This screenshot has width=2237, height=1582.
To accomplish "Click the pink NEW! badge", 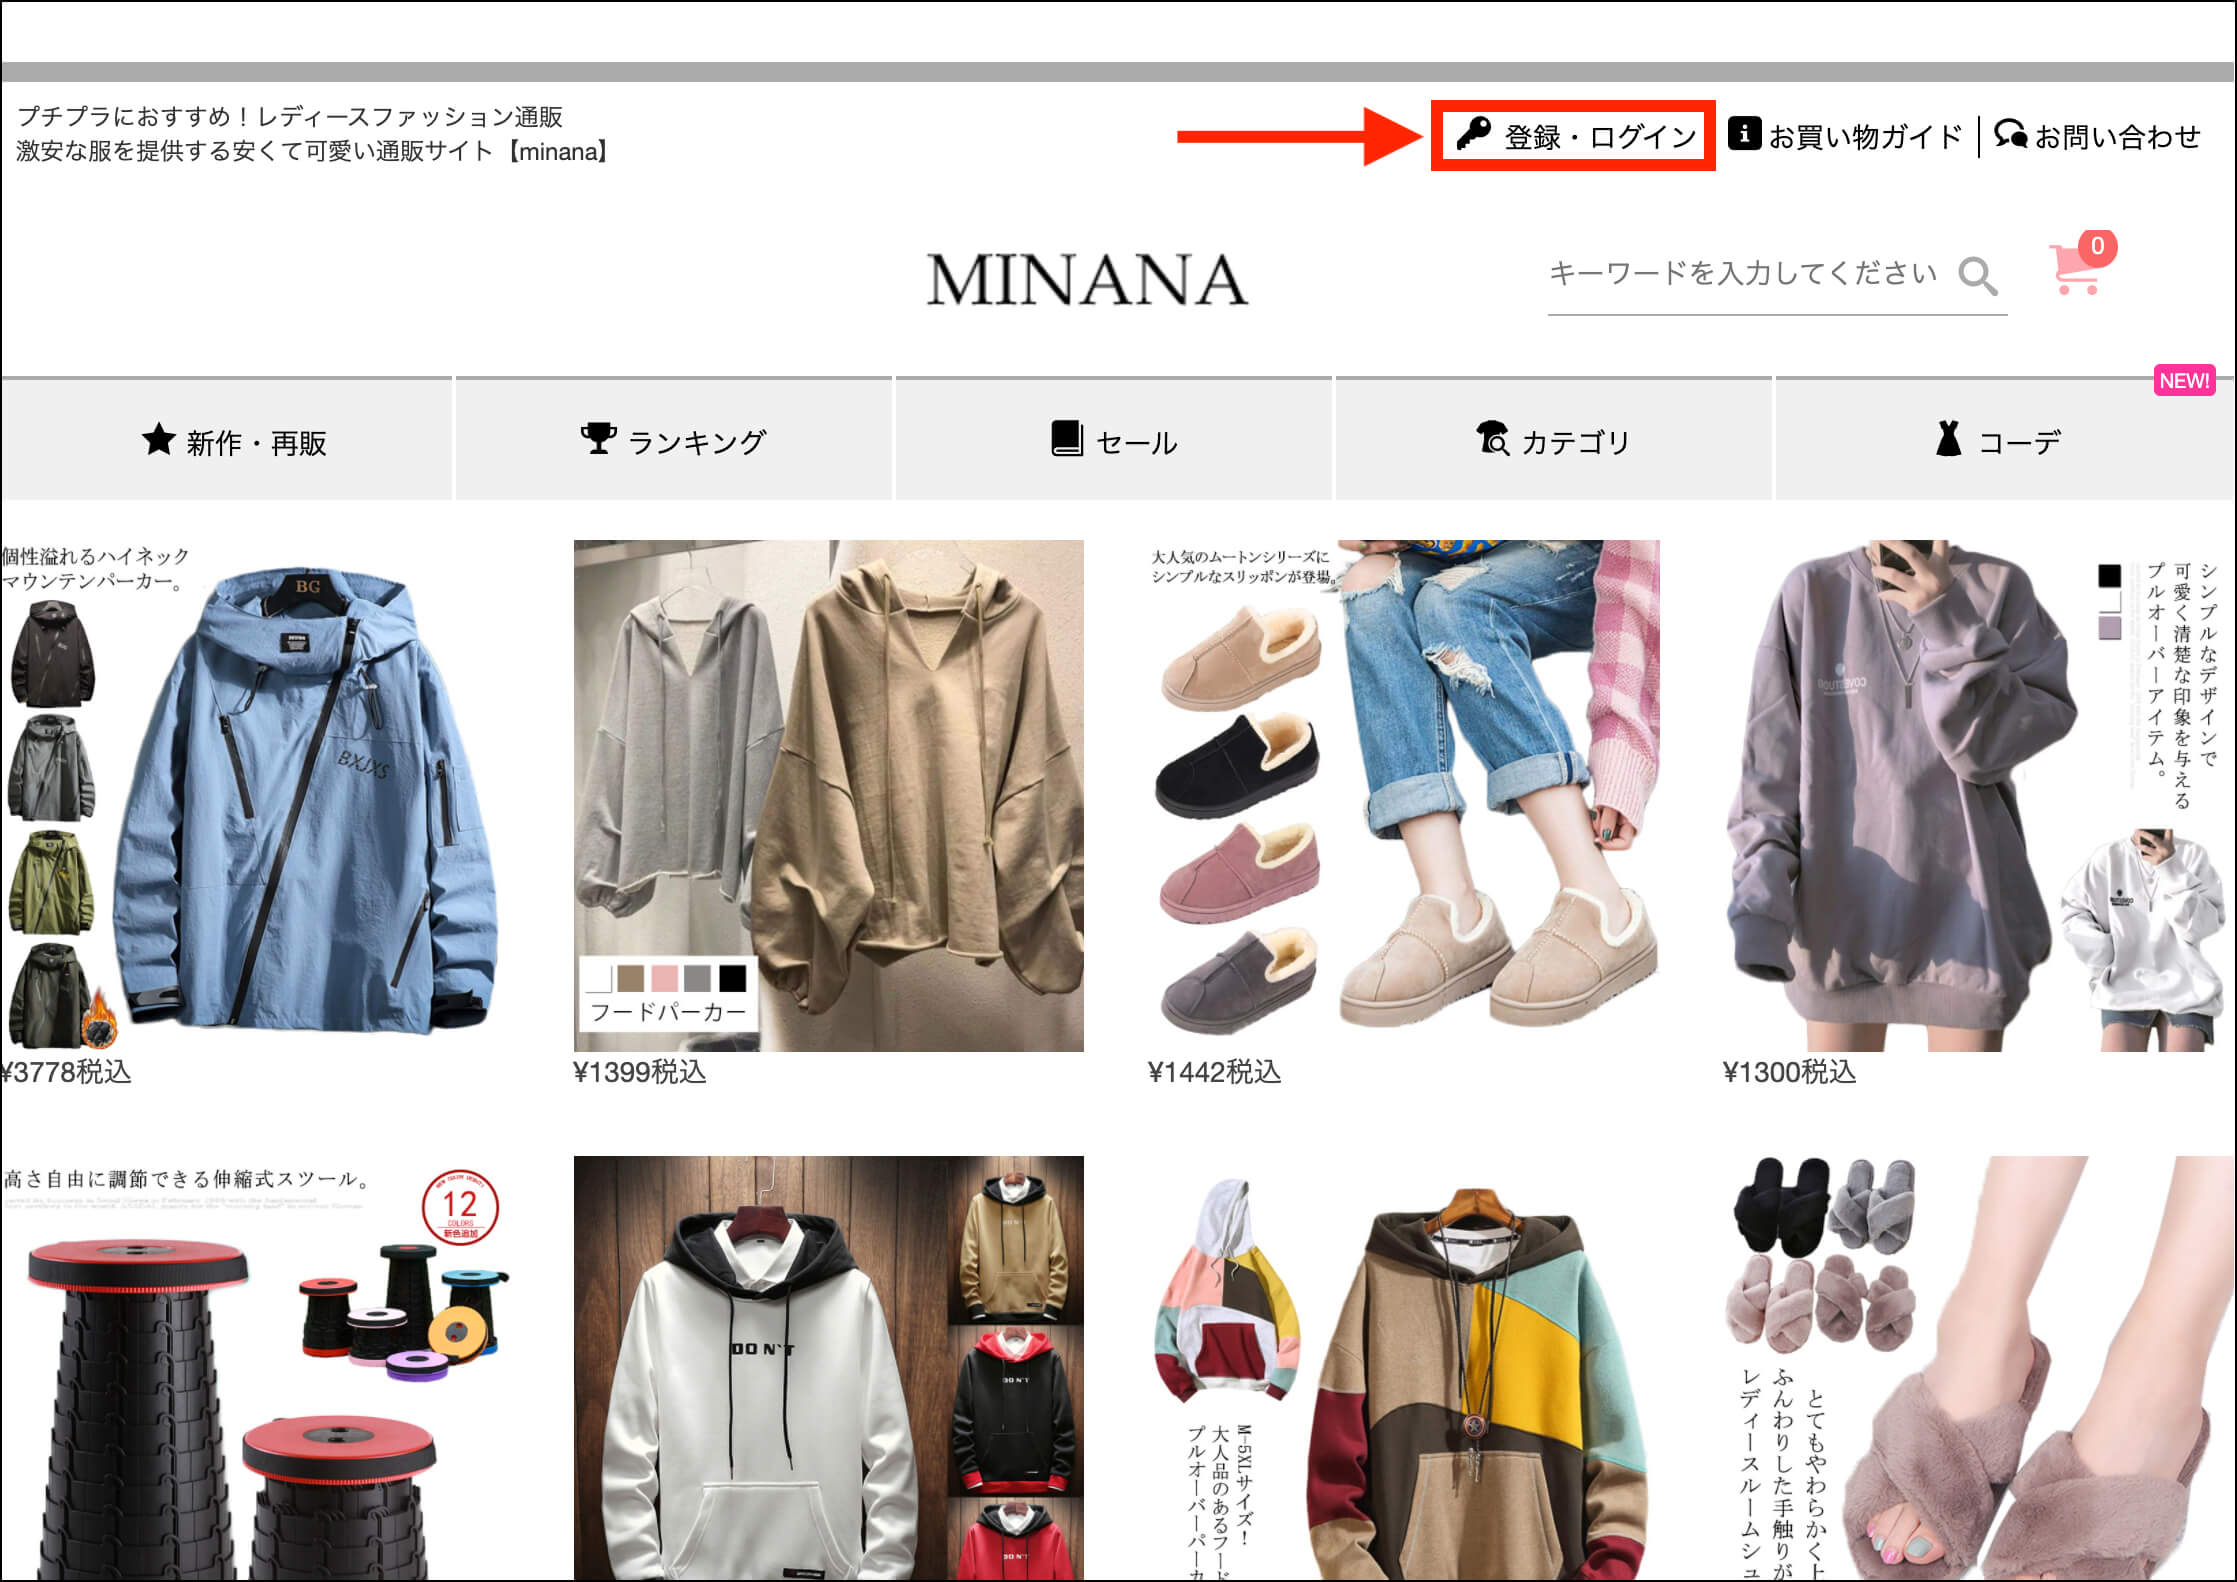I will (x=2184, y=381).
